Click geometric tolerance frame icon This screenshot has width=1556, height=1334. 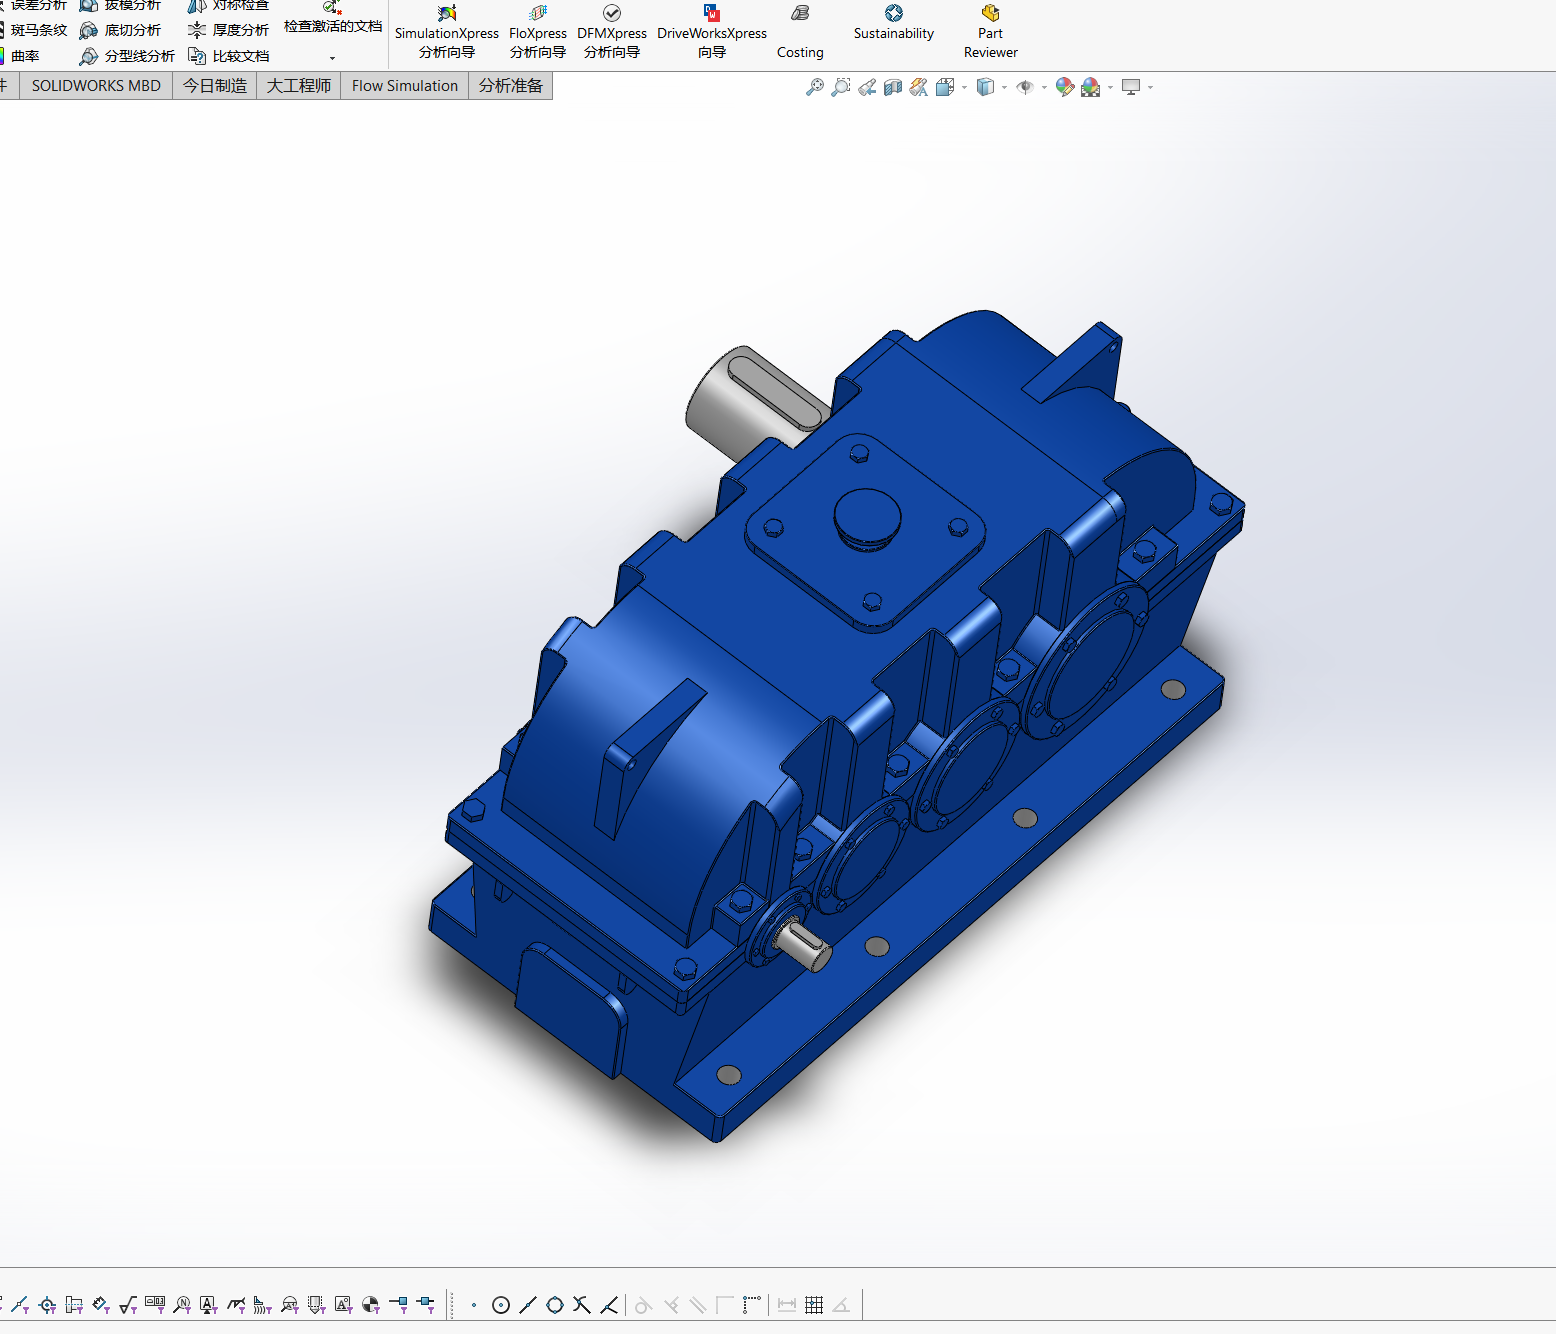click(155, 1305)
